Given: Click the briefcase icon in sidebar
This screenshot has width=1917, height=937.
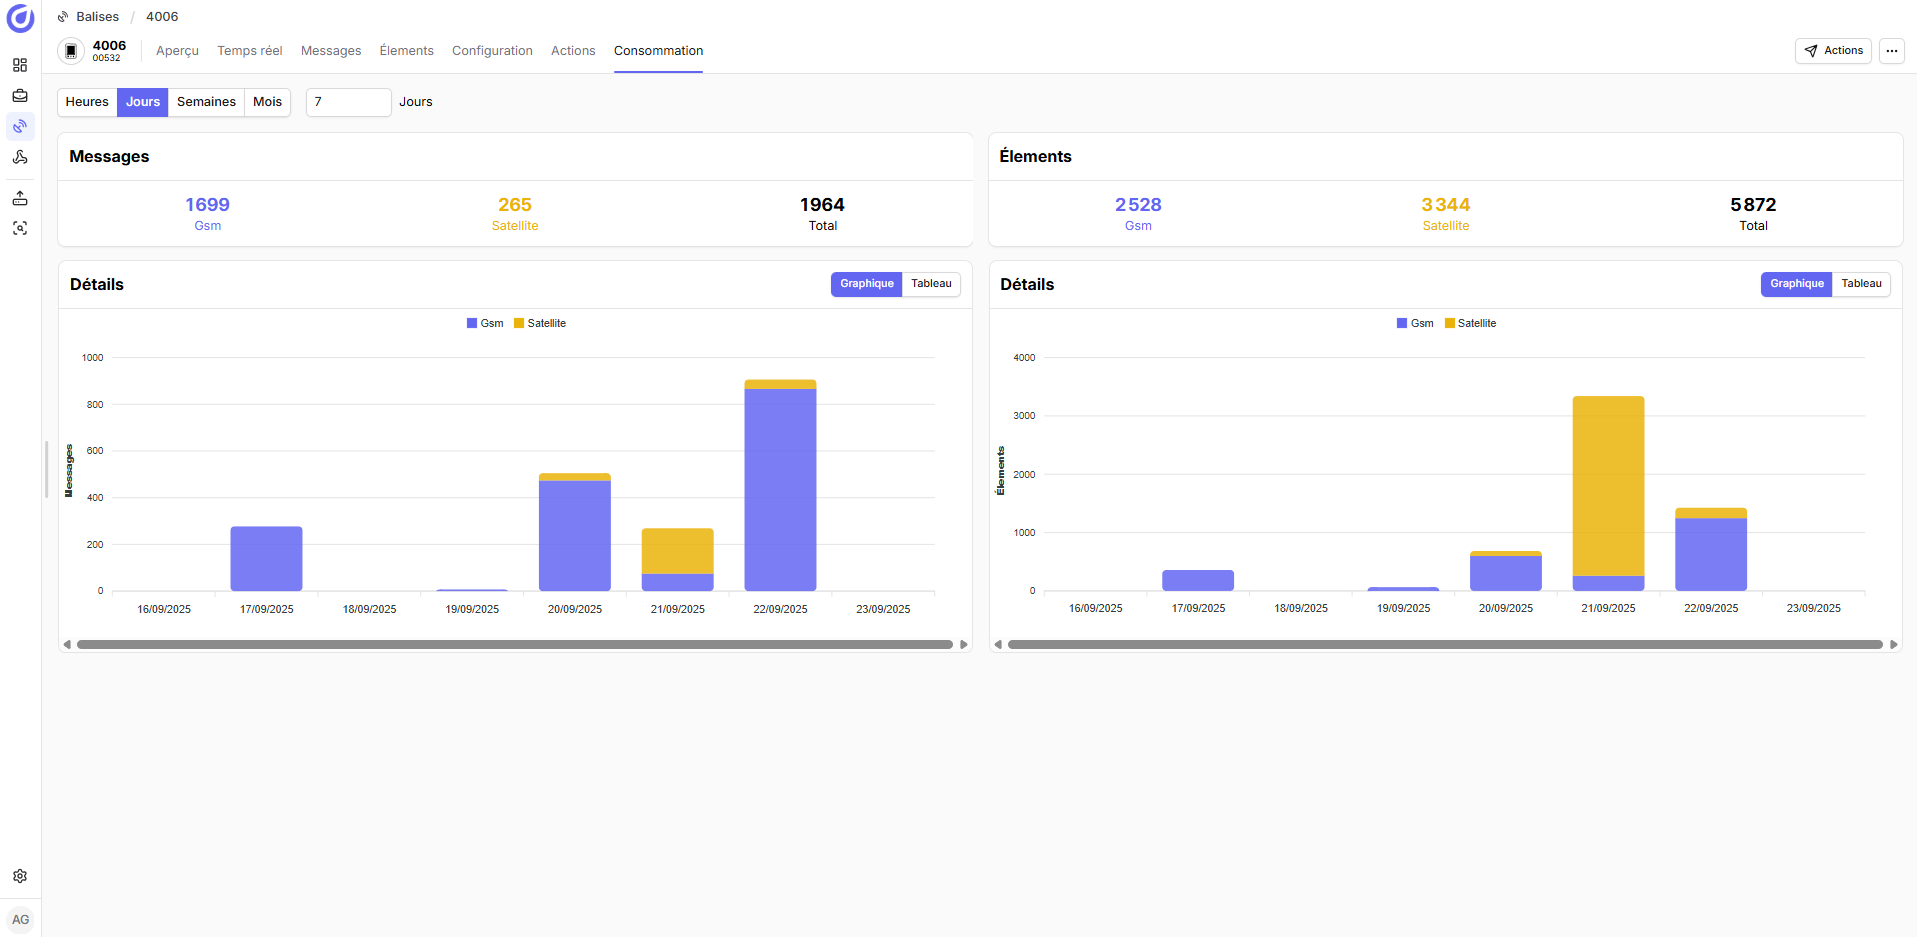Looking at the screenshot, I should (x=20, y=96).
